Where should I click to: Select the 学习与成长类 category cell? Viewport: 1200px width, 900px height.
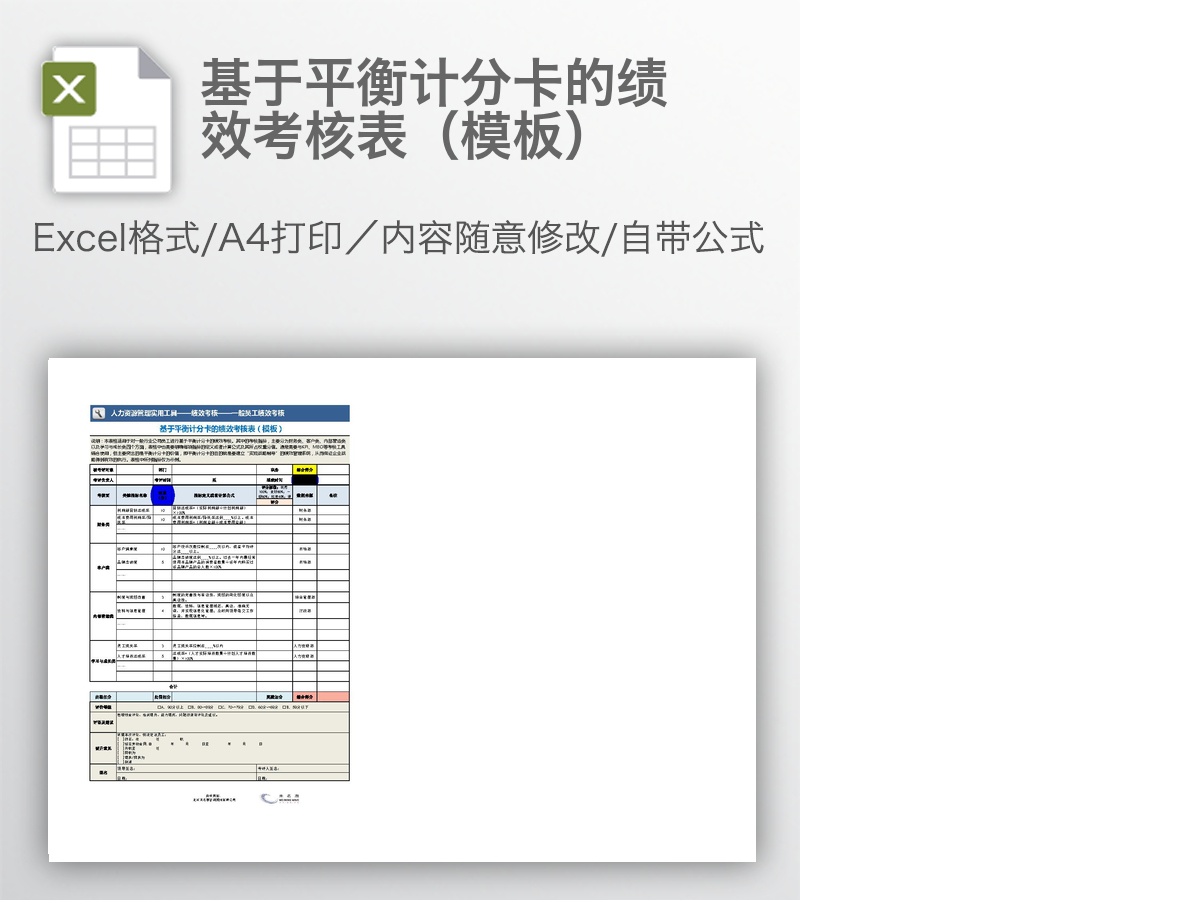(103, 660)
